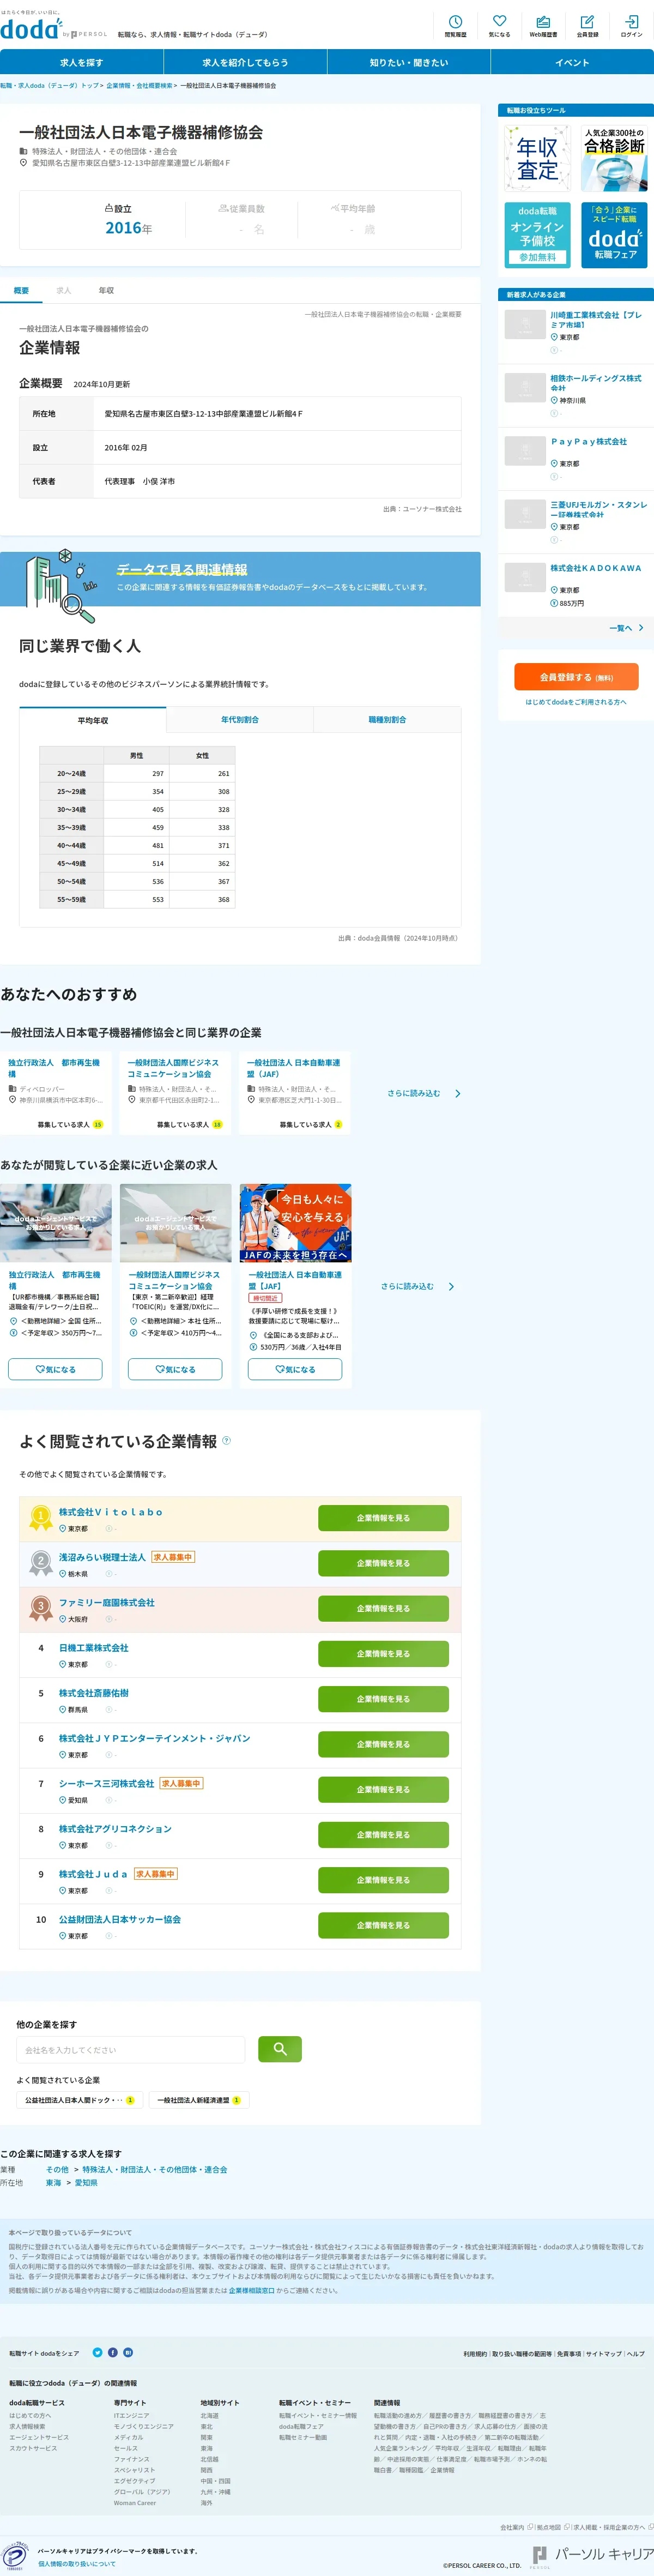Click 川崎重工業株式会社 company logo thumbnail
The height and width of the screenshot is (2576, 654).
pyautogui.click(x=525, y=324)
